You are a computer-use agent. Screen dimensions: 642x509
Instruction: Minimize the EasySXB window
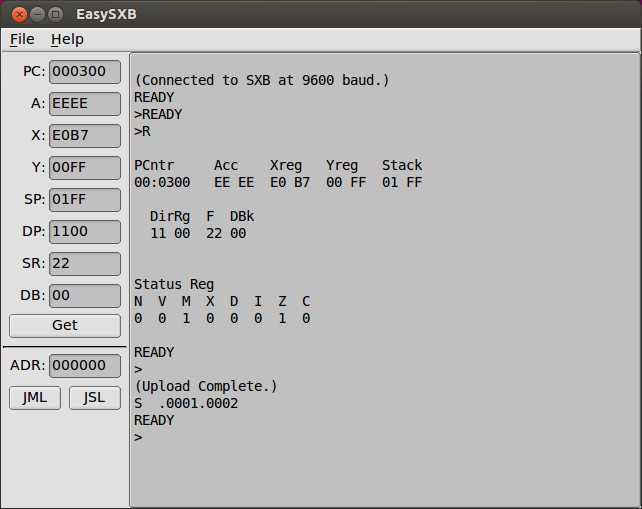point(37,14)
